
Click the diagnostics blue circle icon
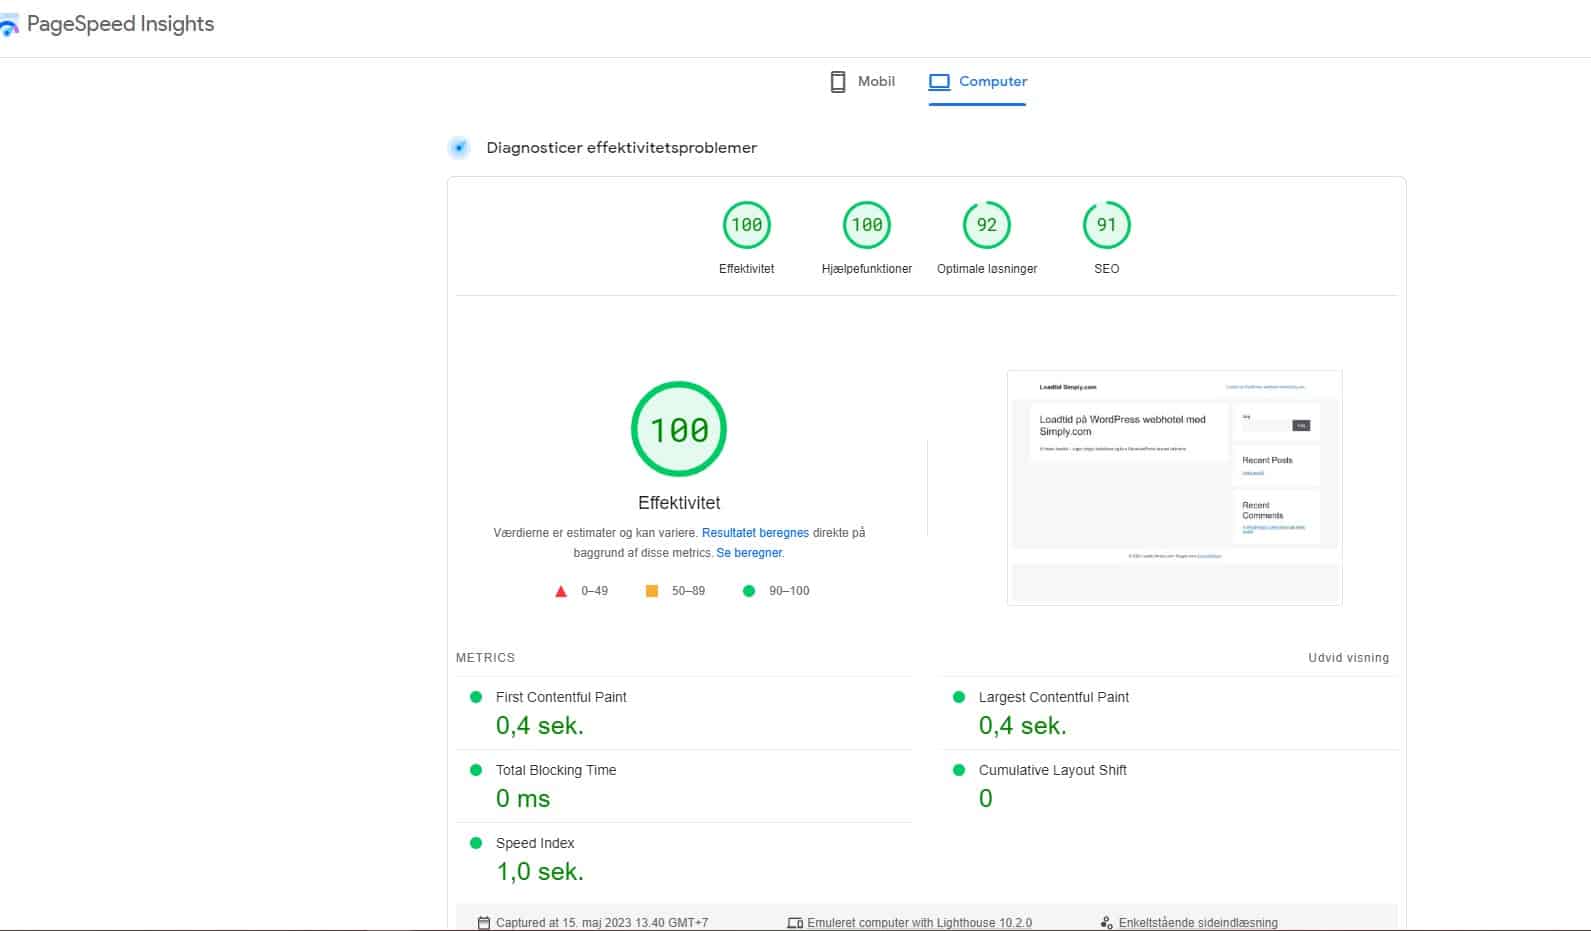[459, 148]
